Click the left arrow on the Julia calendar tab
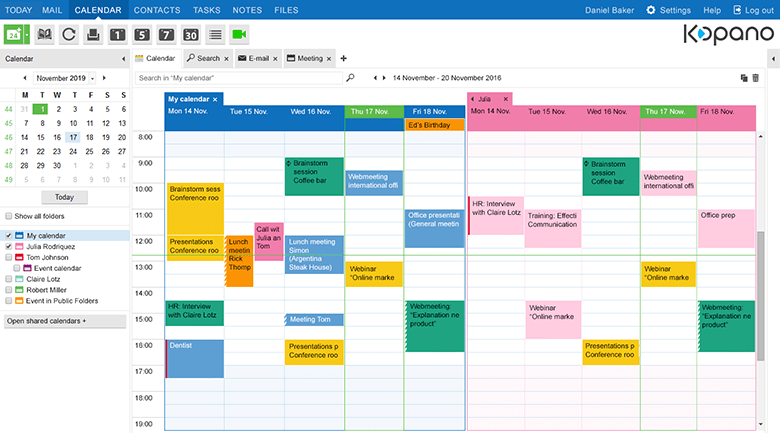 tap(473, 99)
